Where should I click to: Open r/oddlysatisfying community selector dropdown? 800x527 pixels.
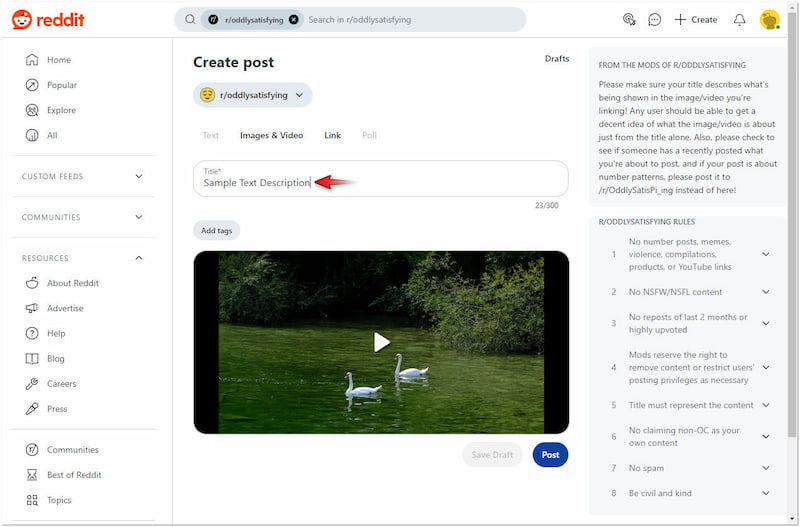click(253, 95)
